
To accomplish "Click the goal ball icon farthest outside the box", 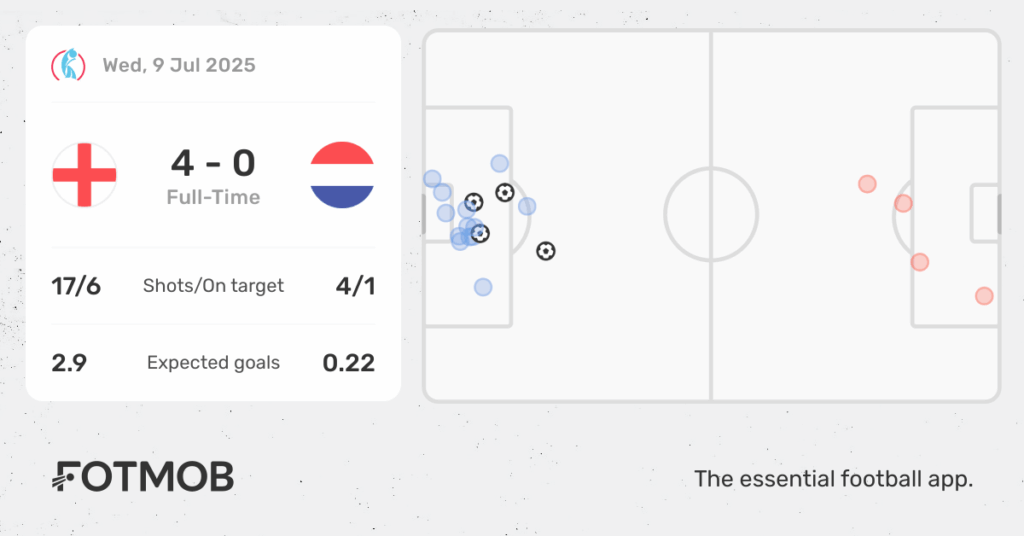I will pyautogui.click(x=546, y=251).
